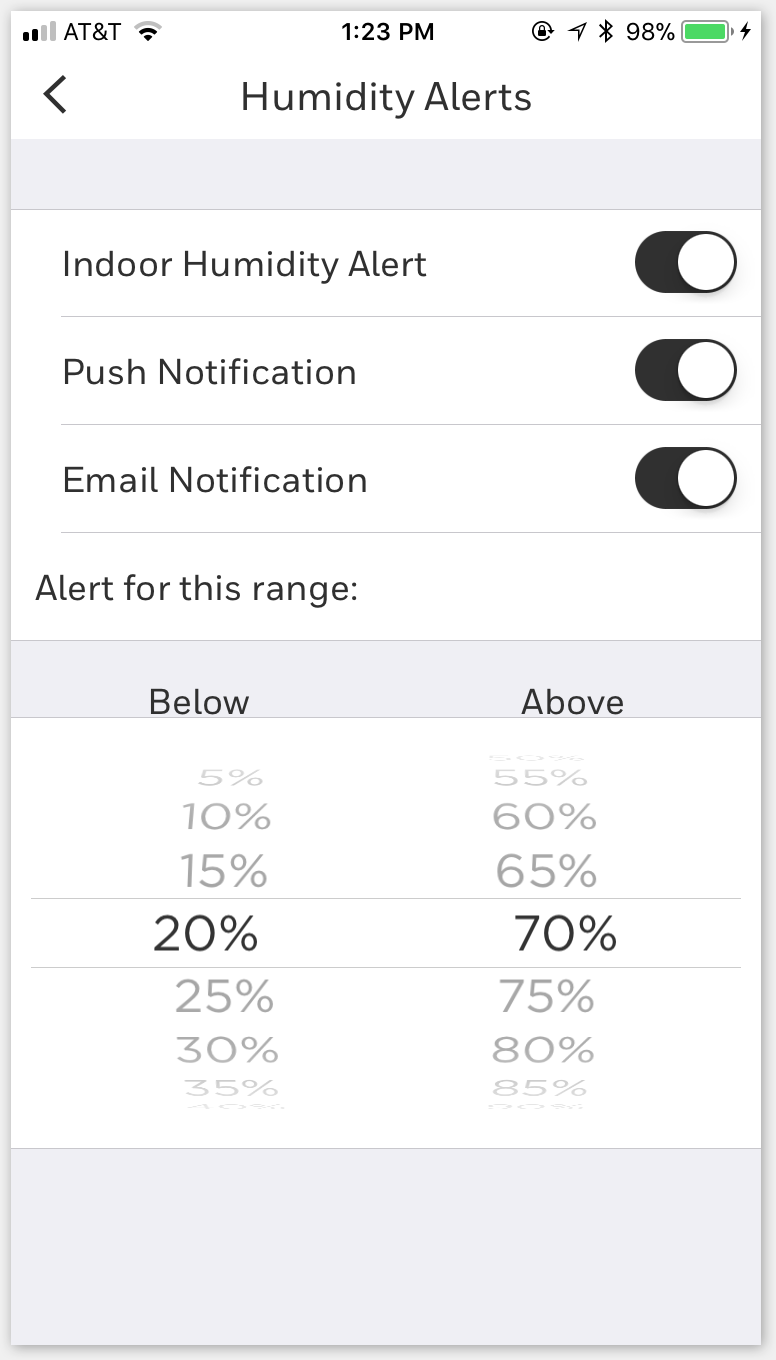Tap the Bluetooth status icon

point(605,32)
